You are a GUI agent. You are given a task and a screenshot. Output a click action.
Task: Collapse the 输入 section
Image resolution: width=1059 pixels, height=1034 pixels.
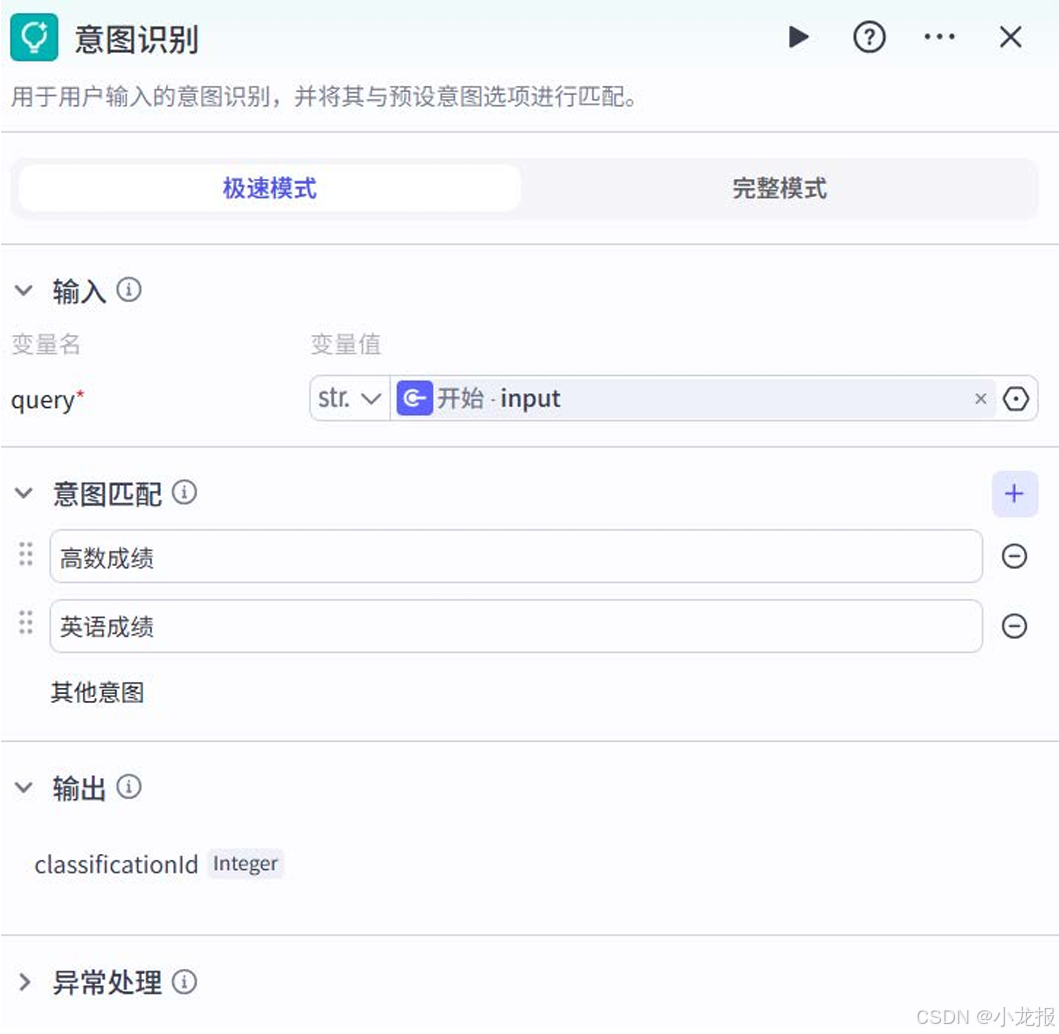pos(23,290)
